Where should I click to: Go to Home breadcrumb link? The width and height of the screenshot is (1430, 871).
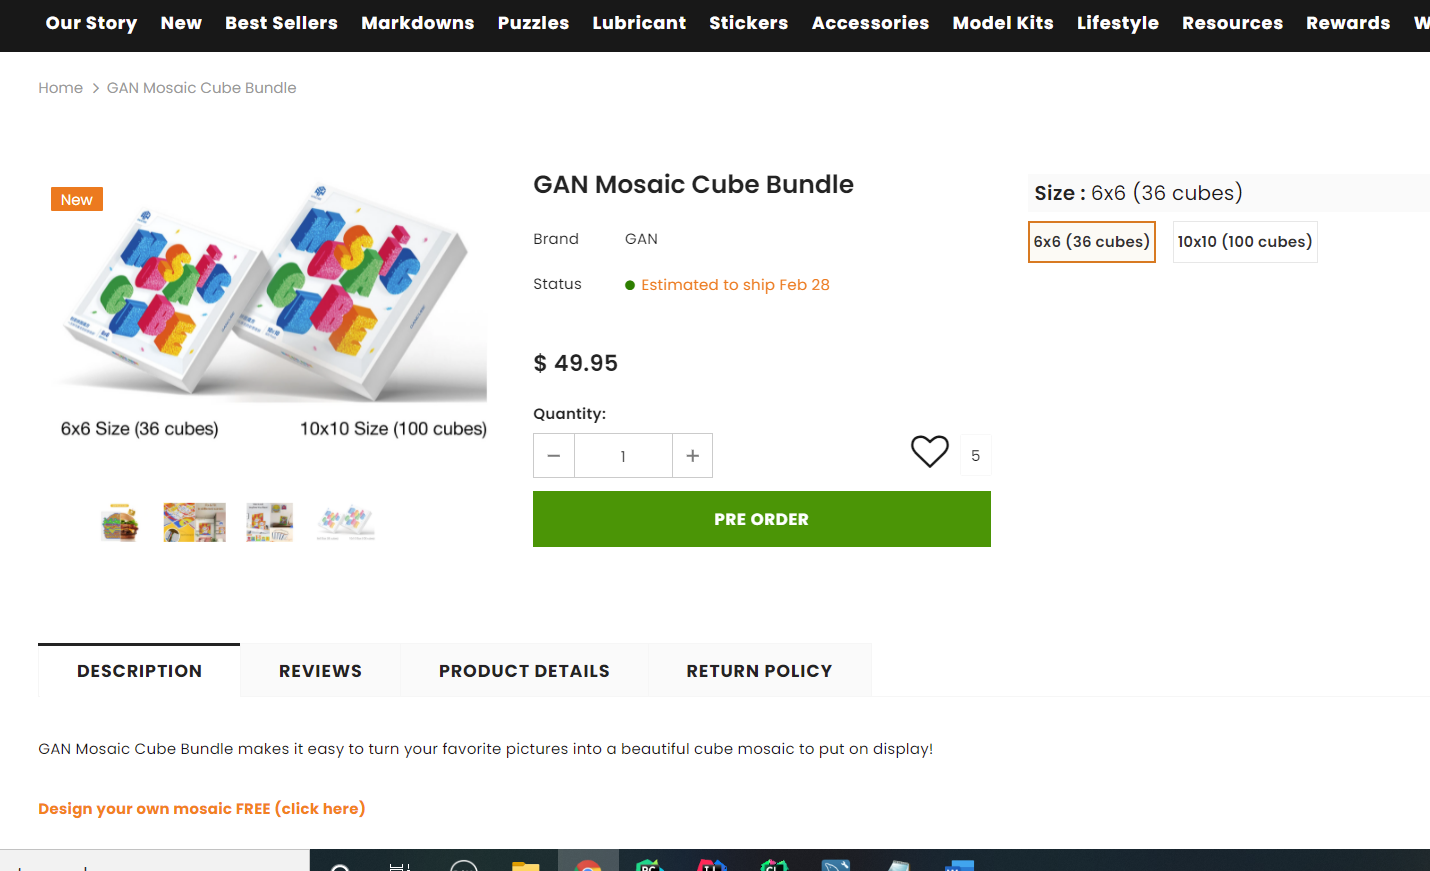point(61,88)
